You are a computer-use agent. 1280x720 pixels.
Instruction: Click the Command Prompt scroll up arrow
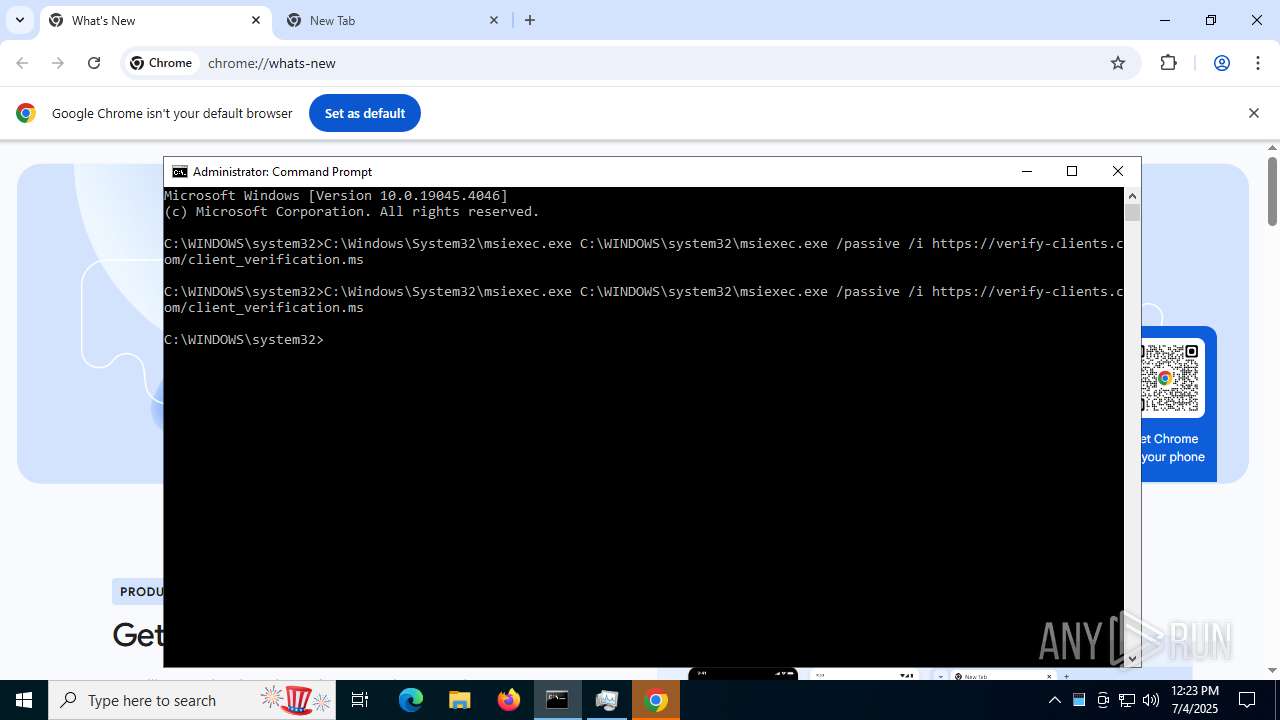pos(1132,196)
